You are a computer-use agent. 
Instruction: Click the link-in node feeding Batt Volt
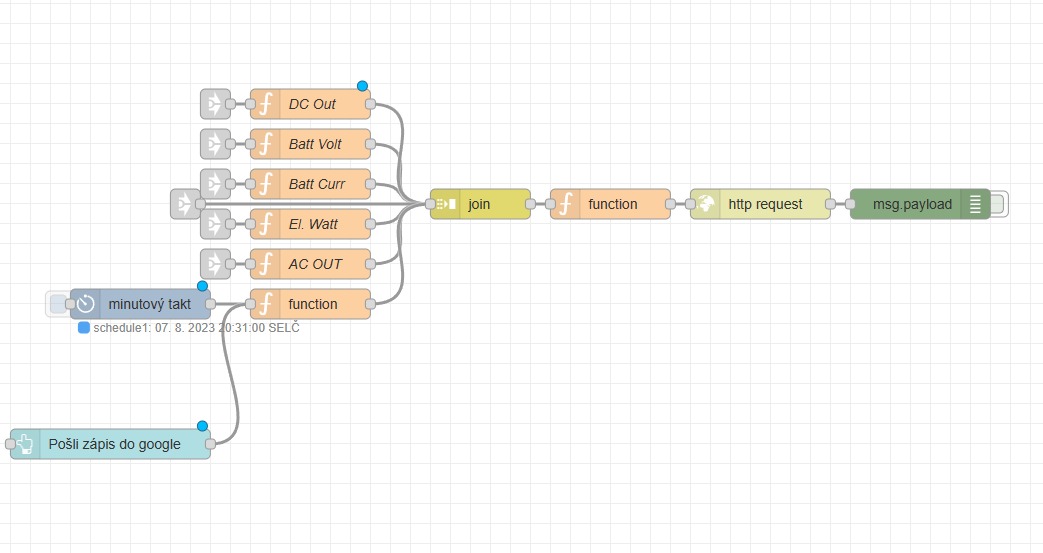(216, 144)
